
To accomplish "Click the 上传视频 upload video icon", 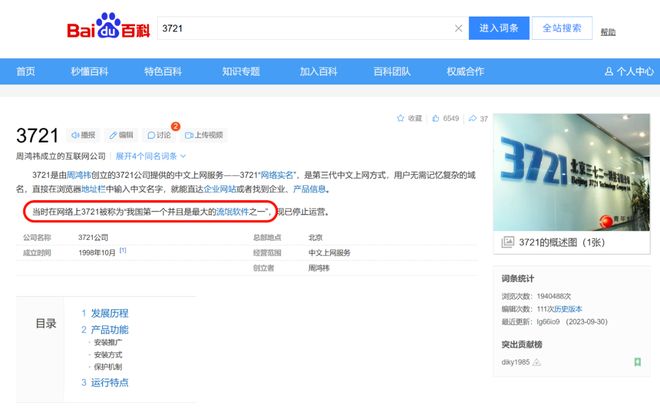I will coord(190,135).
